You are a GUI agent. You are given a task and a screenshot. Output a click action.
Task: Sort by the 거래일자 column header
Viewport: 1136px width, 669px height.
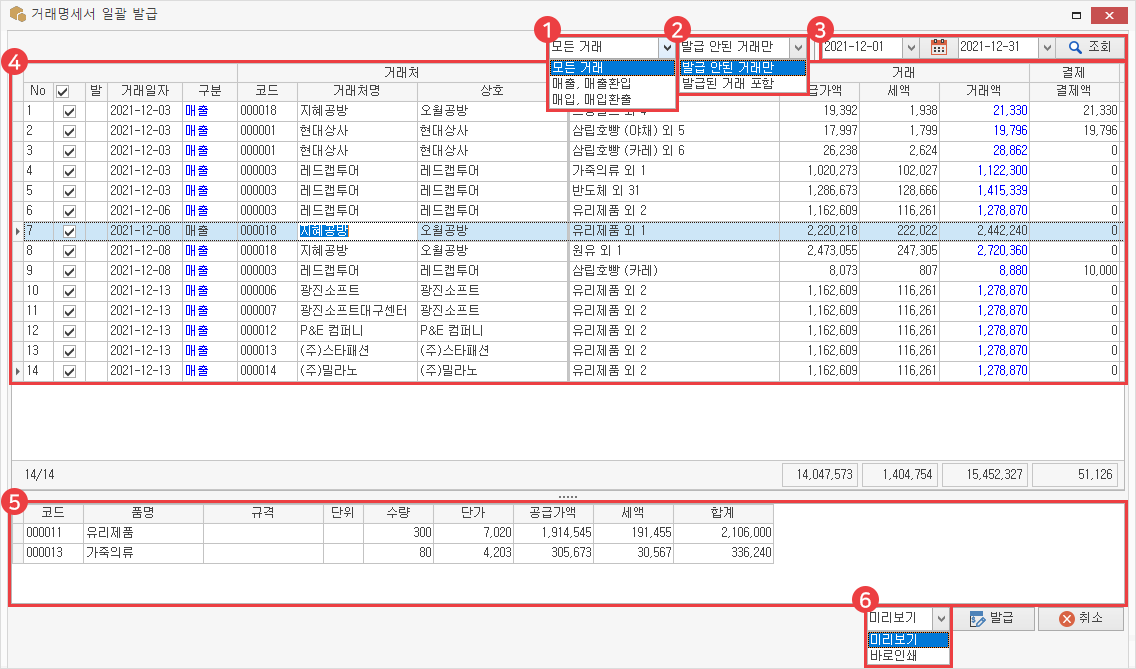pyautogui.click(x=144, y=91)
